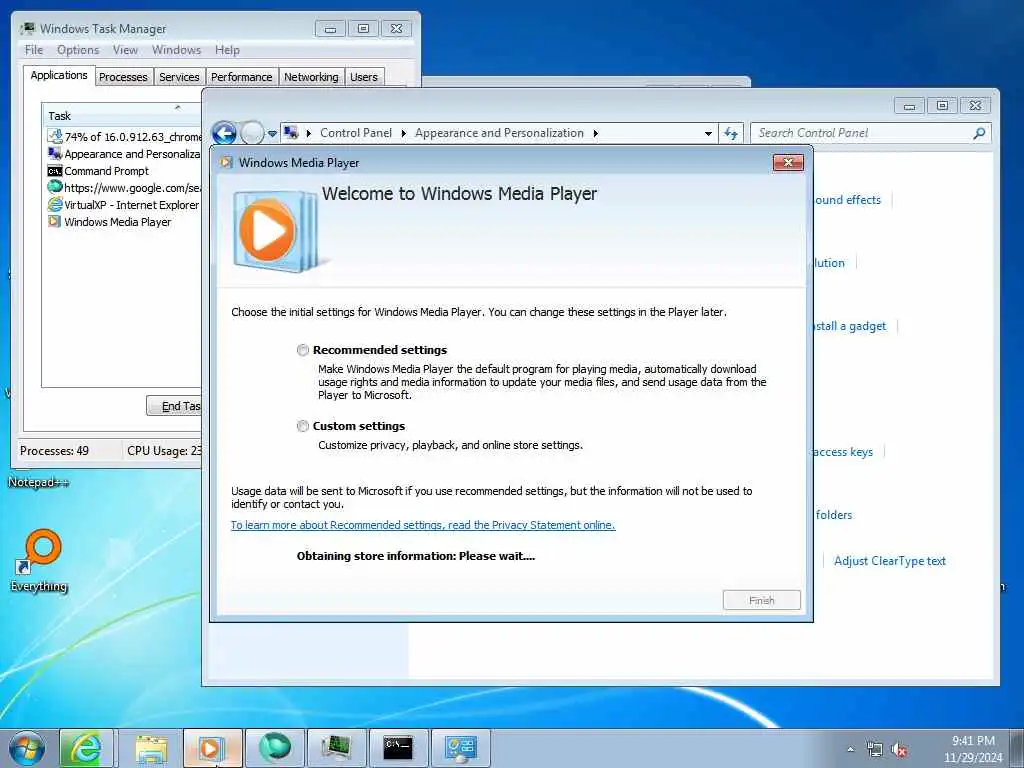Click the Task Manager title bar icon
The width and height of the screenshot is (1024, 768).
[x=27, y=28]
